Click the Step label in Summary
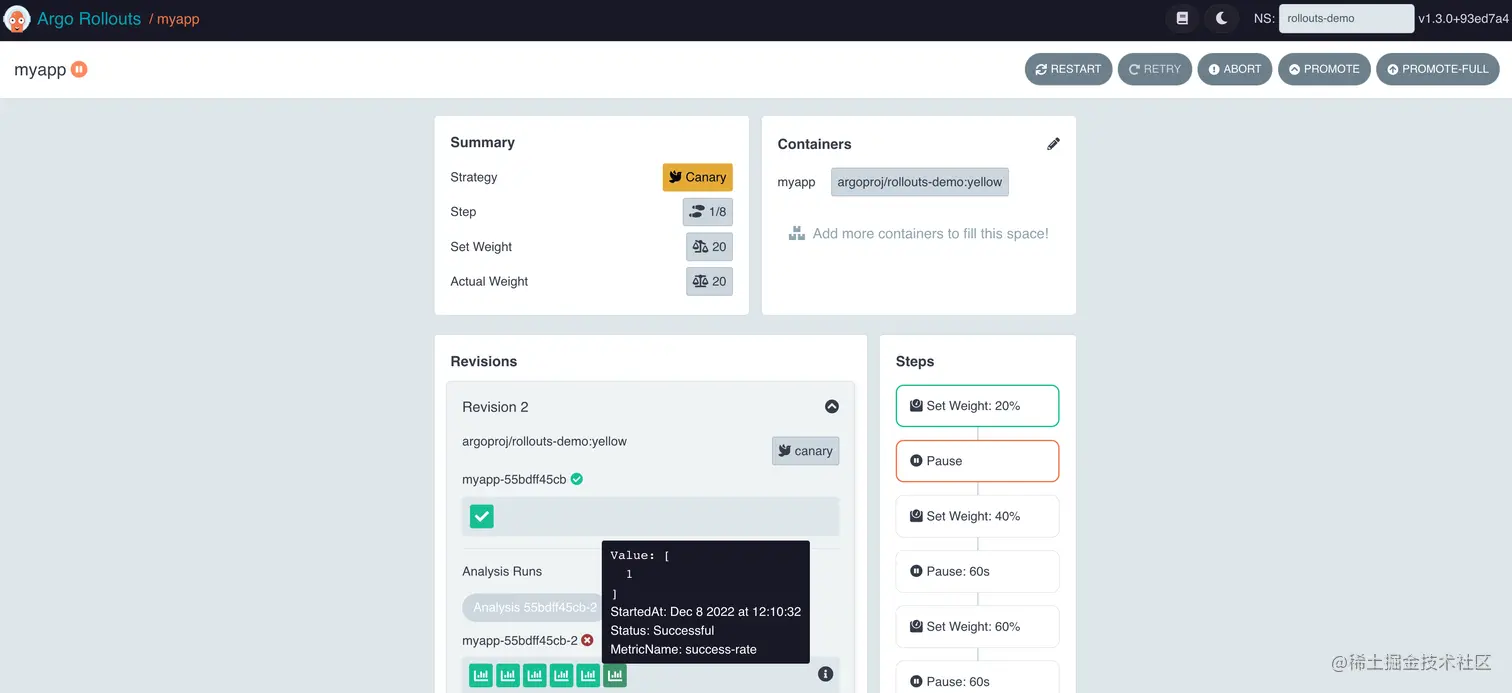This screenshot has height=693, width=1512. 463,212
